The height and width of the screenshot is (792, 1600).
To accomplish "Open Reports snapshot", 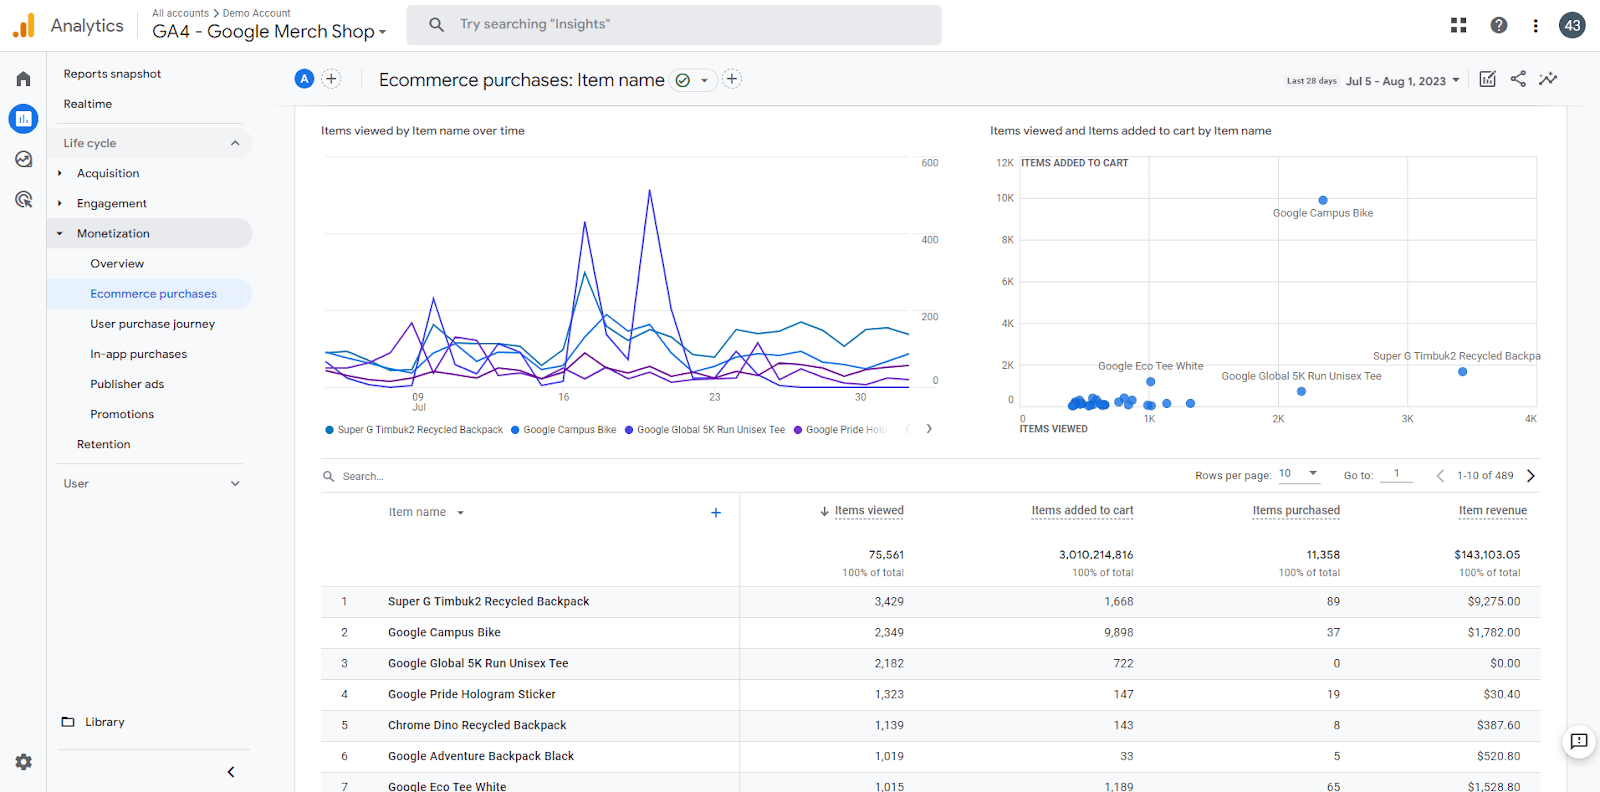I will tap(112, 74).
